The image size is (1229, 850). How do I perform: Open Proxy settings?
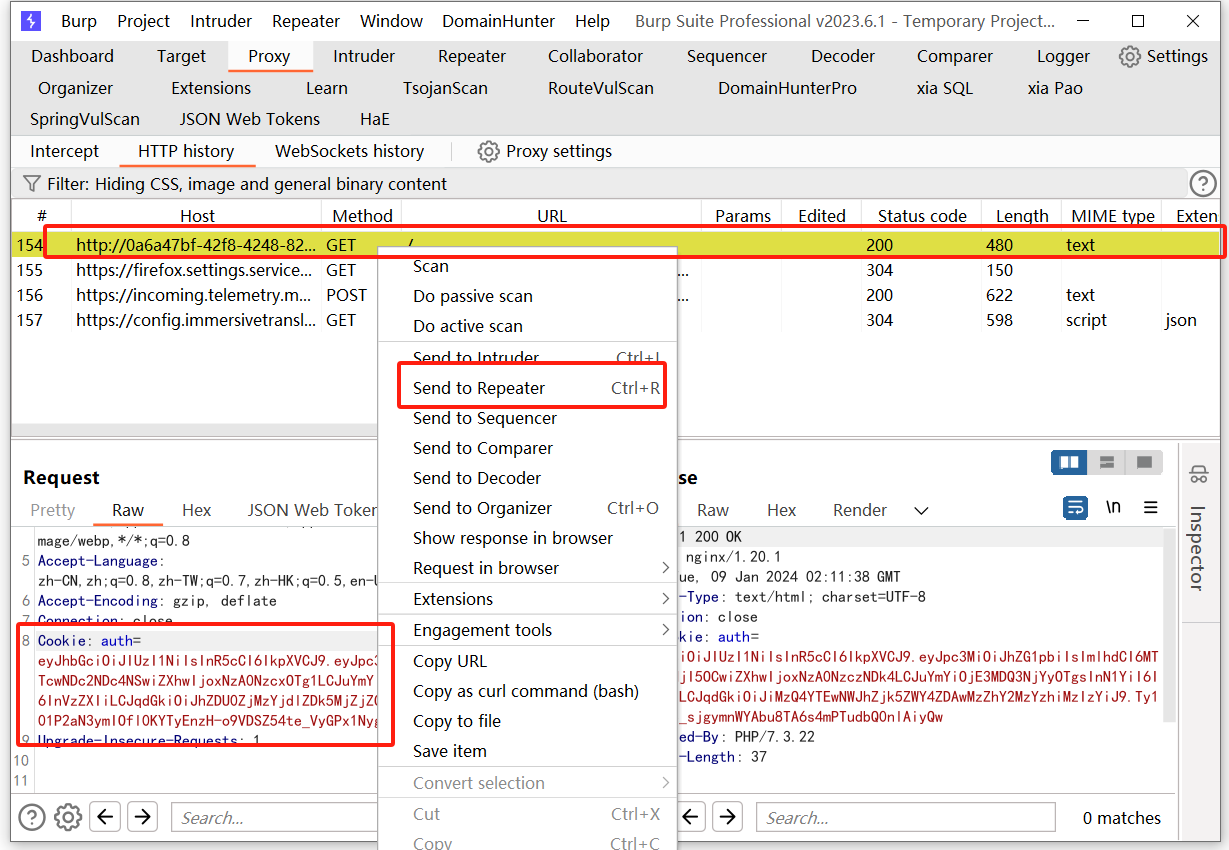pyautogui.click(x=545, y=151)
